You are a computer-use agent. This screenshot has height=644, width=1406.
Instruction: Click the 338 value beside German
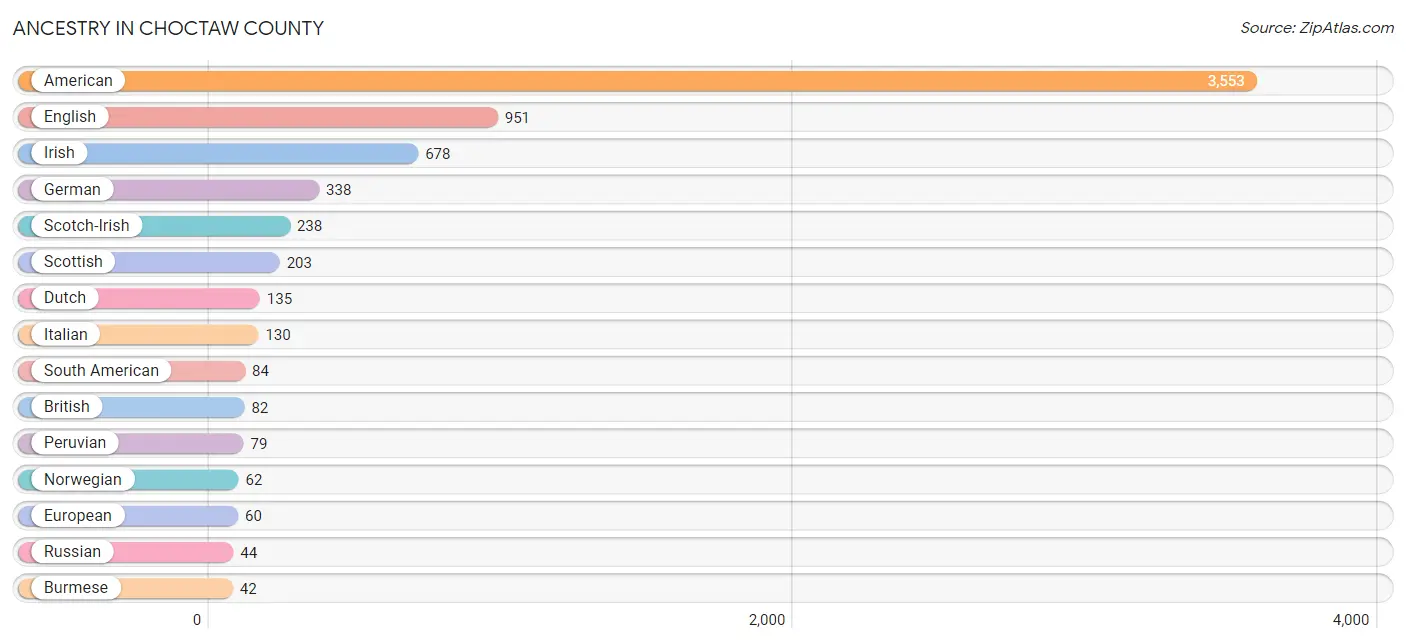pos(339,190)
